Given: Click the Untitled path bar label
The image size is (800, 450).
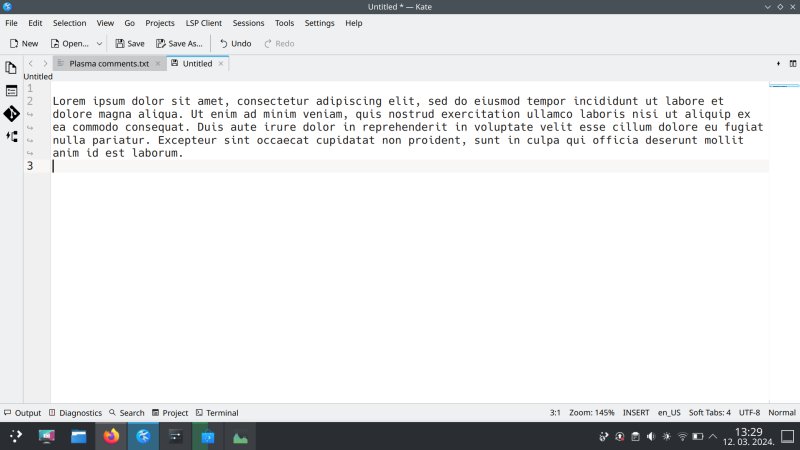Looking at the screenshot, I should pyautogui.click(x=38, y=77).
